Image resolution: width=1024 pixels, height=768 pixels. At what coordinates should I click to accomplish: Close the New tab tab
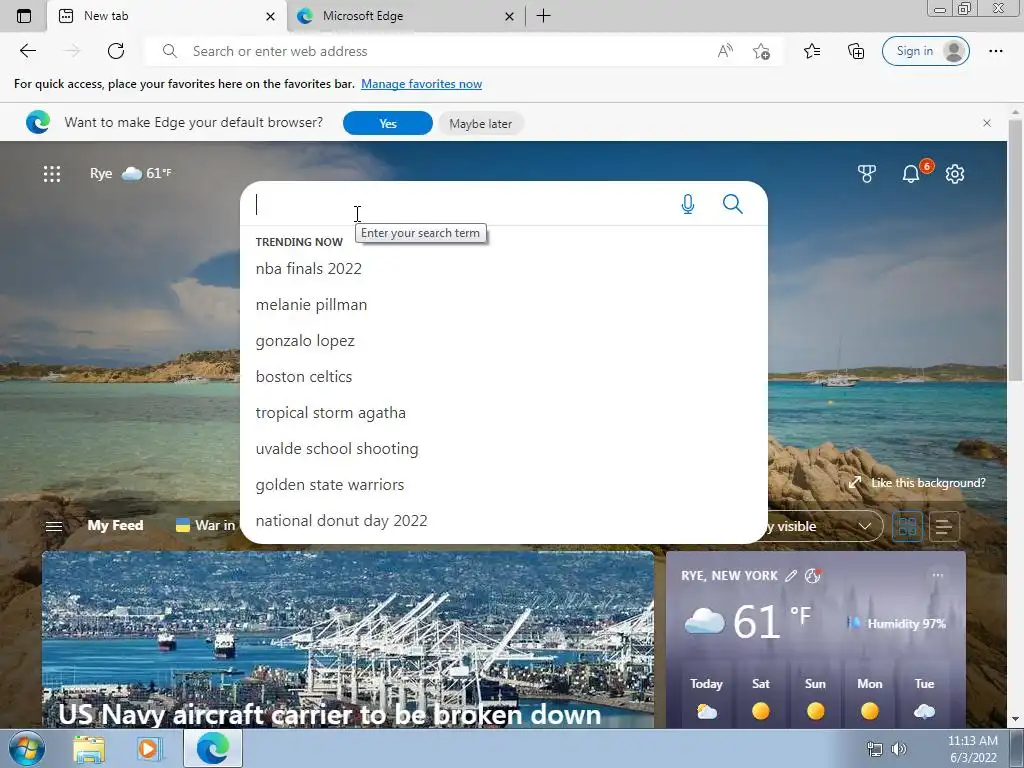click(x=270, y=16)
